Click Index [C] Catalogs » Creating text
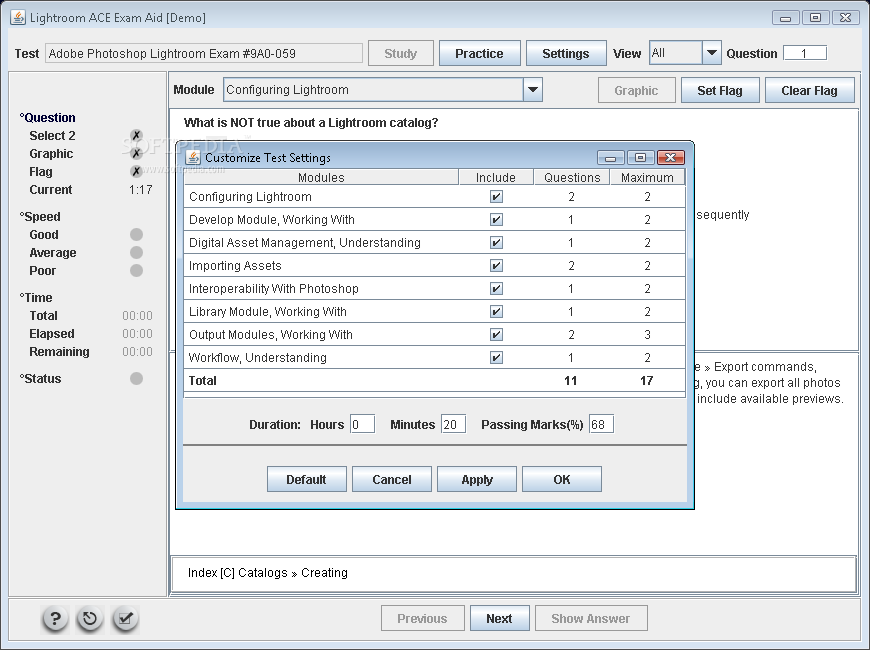 267,573
